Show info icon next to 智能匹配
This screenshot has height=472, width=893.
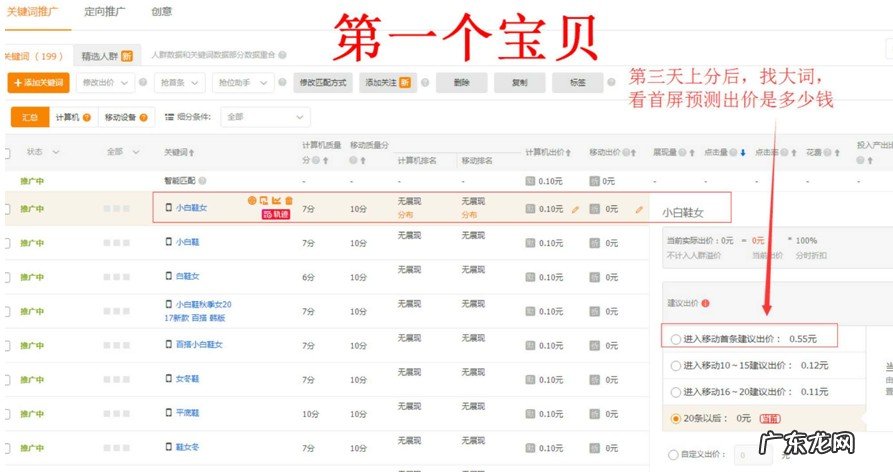tap(202, 180)
